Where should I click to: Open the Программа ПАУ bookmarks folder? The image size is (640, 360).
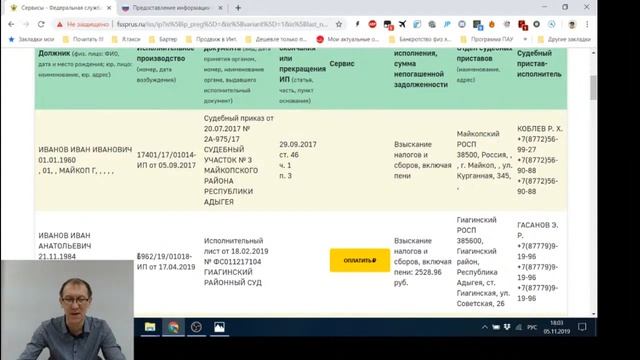487,39
